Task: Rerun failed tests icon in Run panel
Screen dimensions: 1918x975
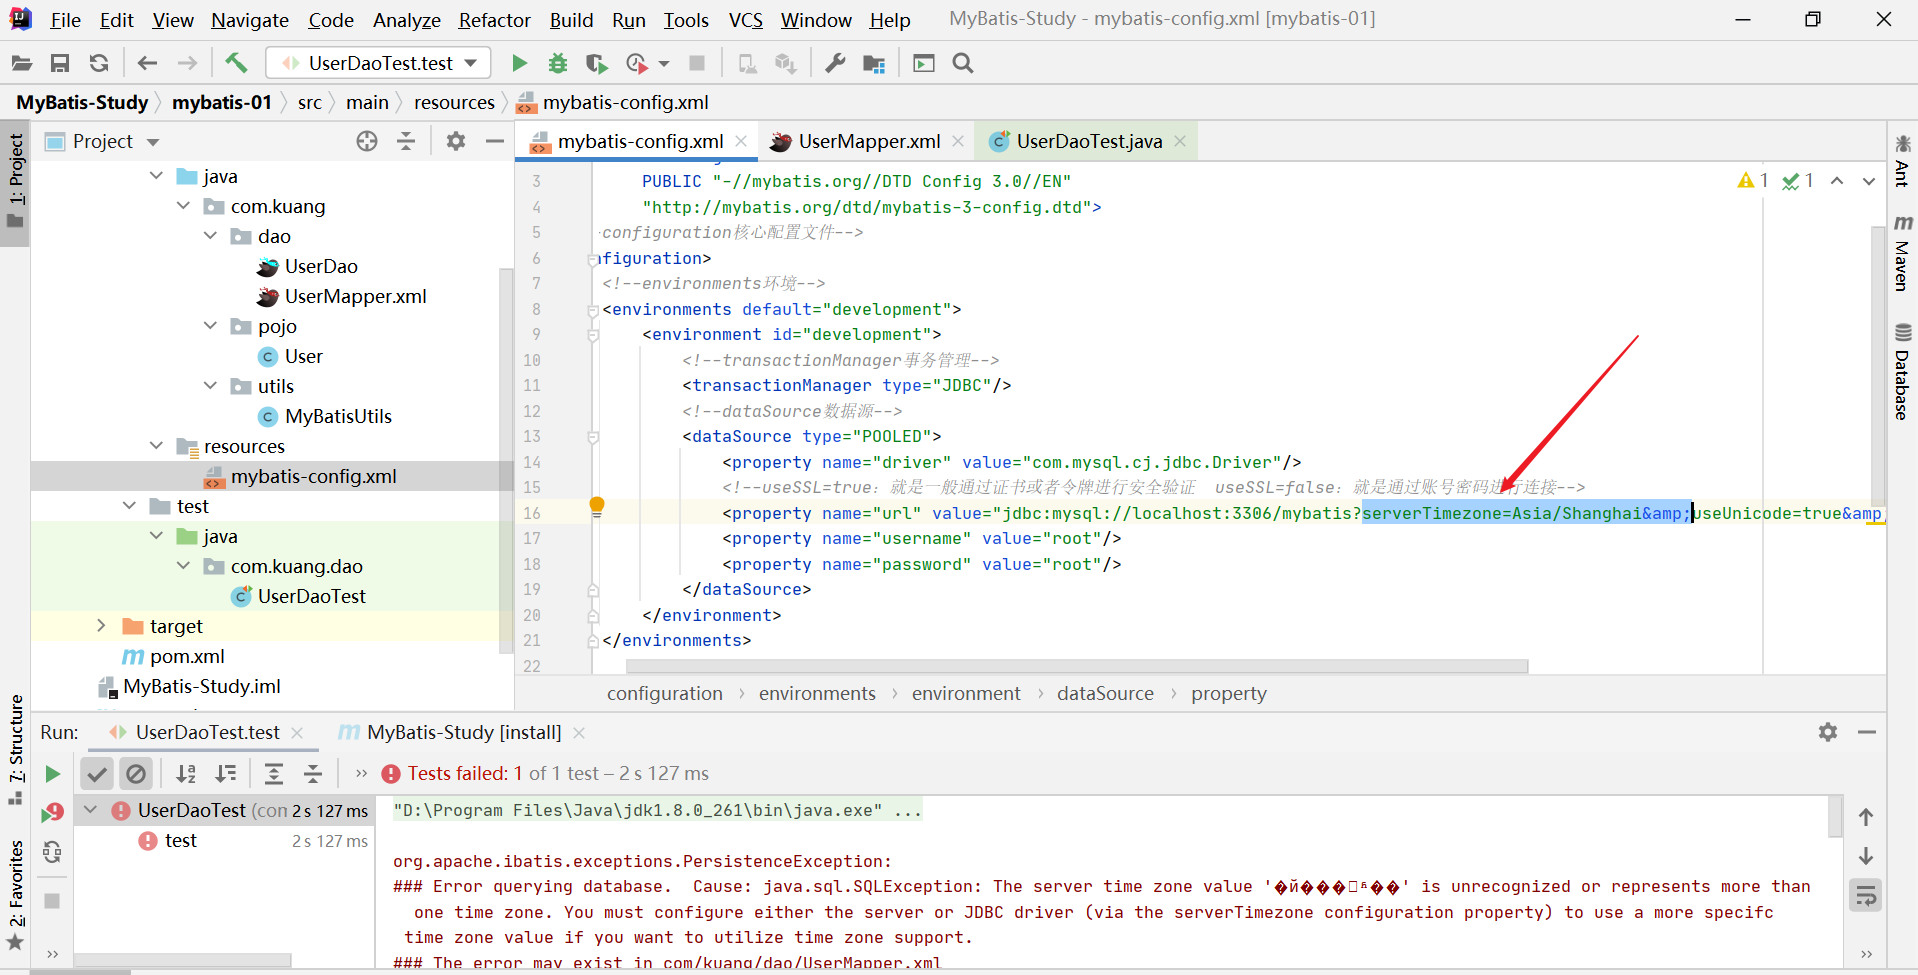Action: pyautogui.click(x=52, y=812)
